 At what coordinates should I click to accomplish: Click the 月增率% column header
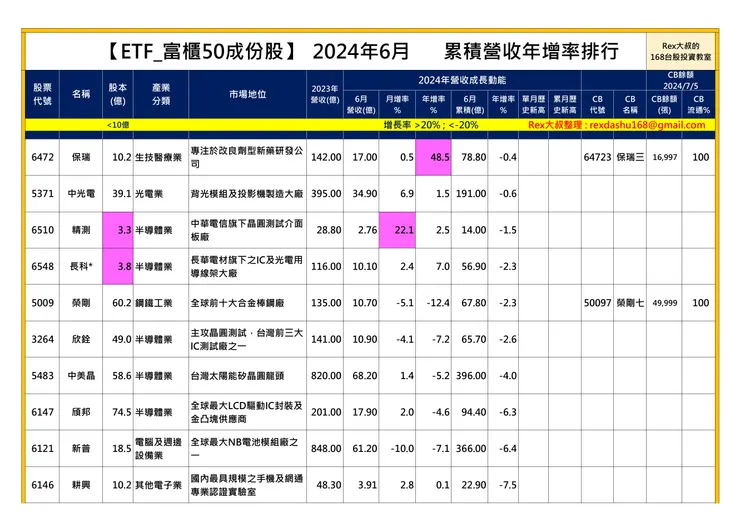point(397,104)
